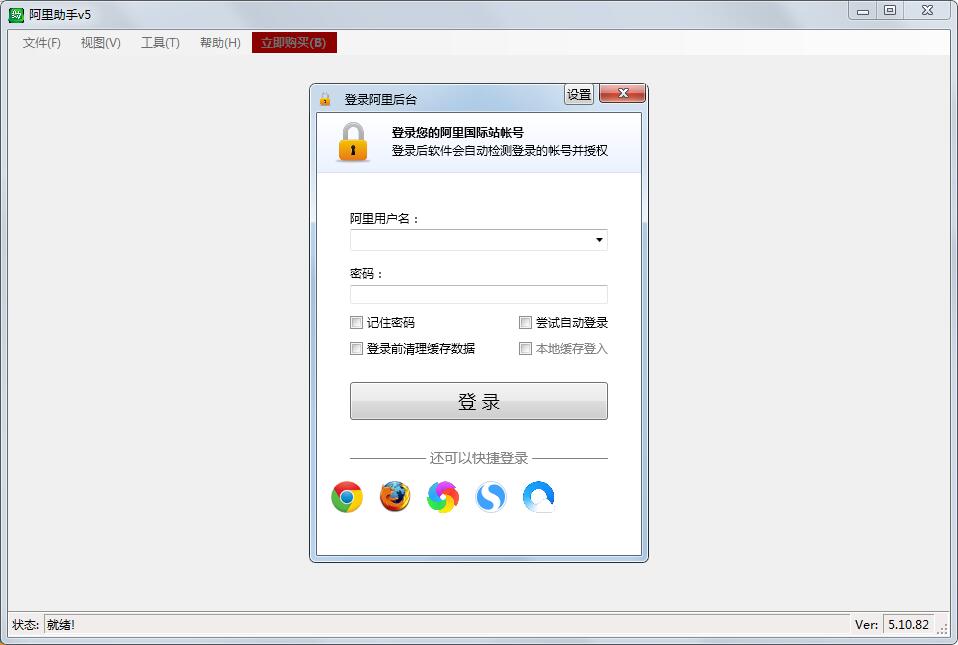Select the 360 browser quick login icon

coord(442,496)
